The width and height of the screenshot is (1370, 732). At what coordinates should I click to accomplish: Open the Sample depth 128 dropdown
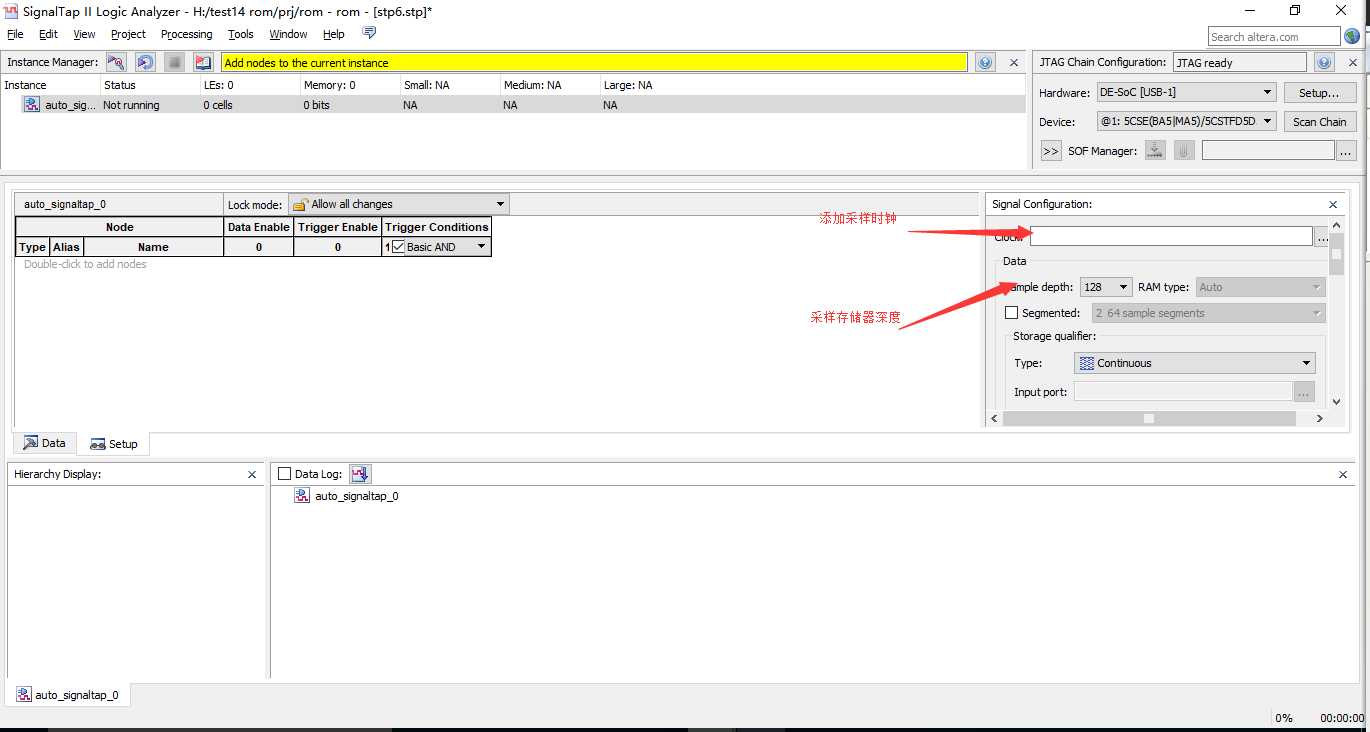[1106, 287]
